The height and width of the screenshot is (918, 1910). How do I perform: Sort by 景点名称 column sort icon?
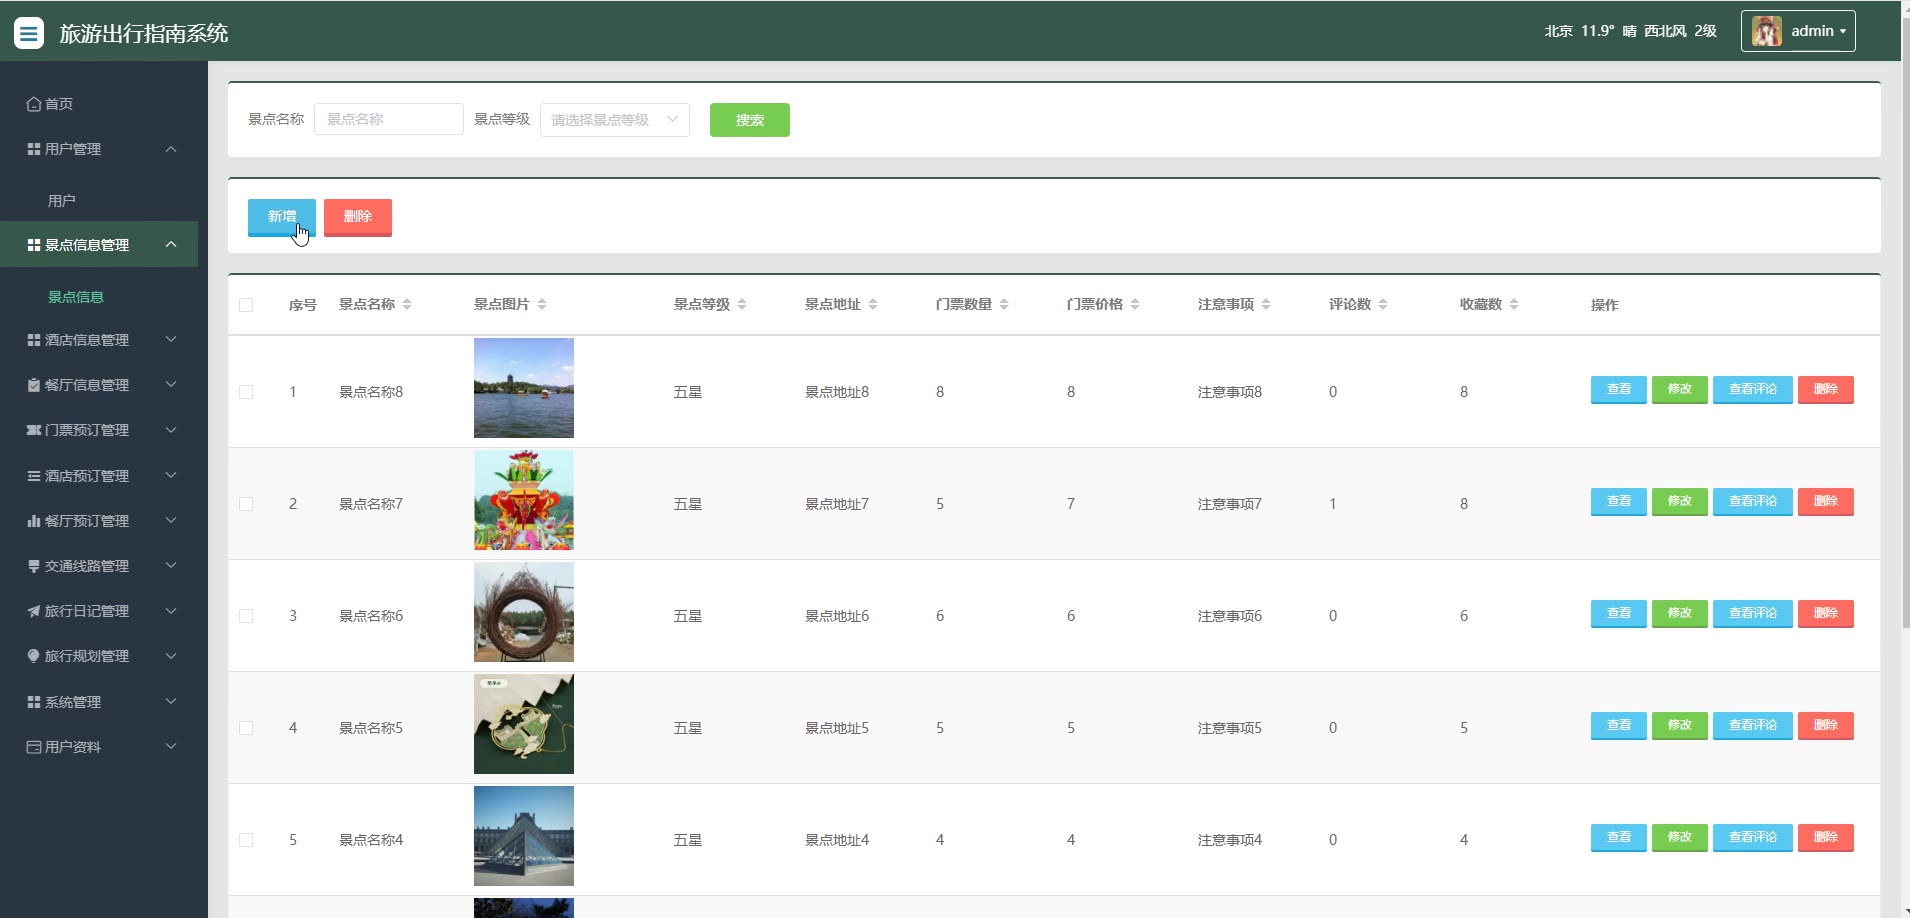(407, 304)
